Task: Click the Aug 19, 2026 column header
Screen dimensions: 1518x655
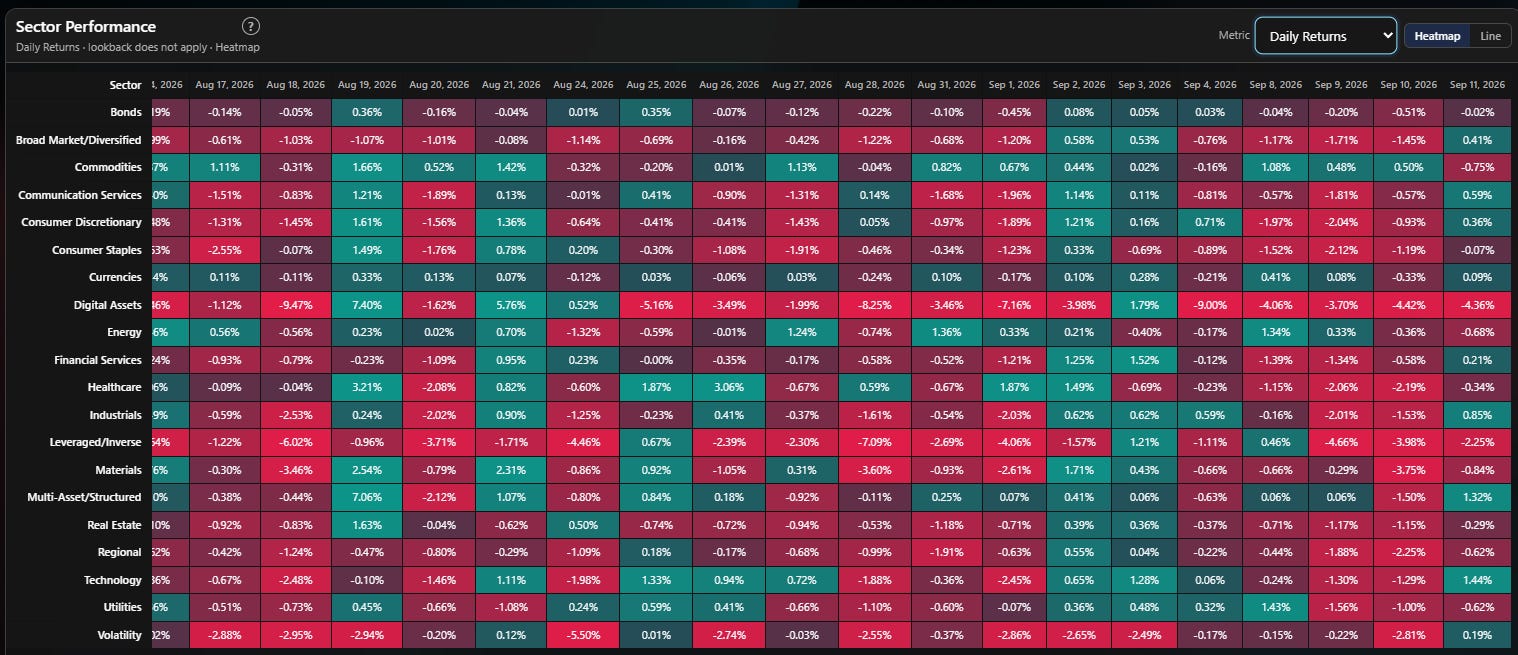Action: coord(367,85)
